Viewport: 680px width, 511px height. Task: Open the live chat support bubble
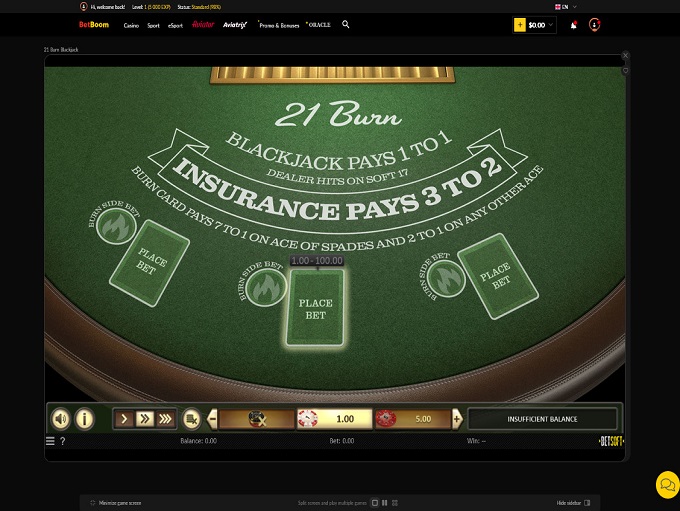[666, 485]
